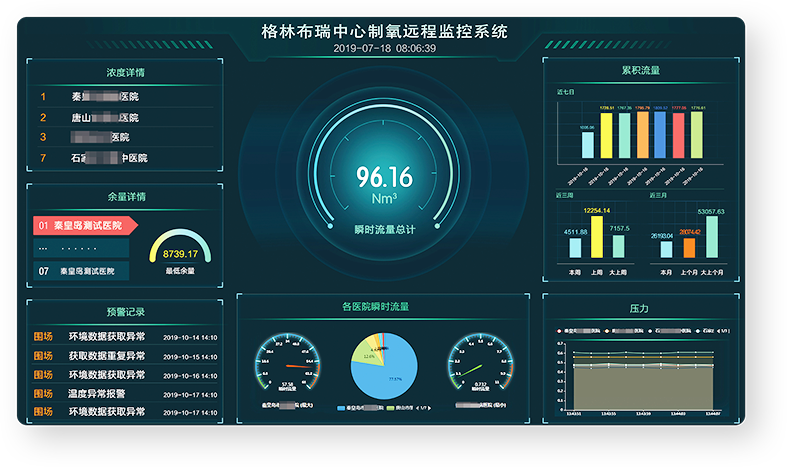Select the 07 秦皇岛测试医院 item
787x467 pixels.
tap(82, 271)
